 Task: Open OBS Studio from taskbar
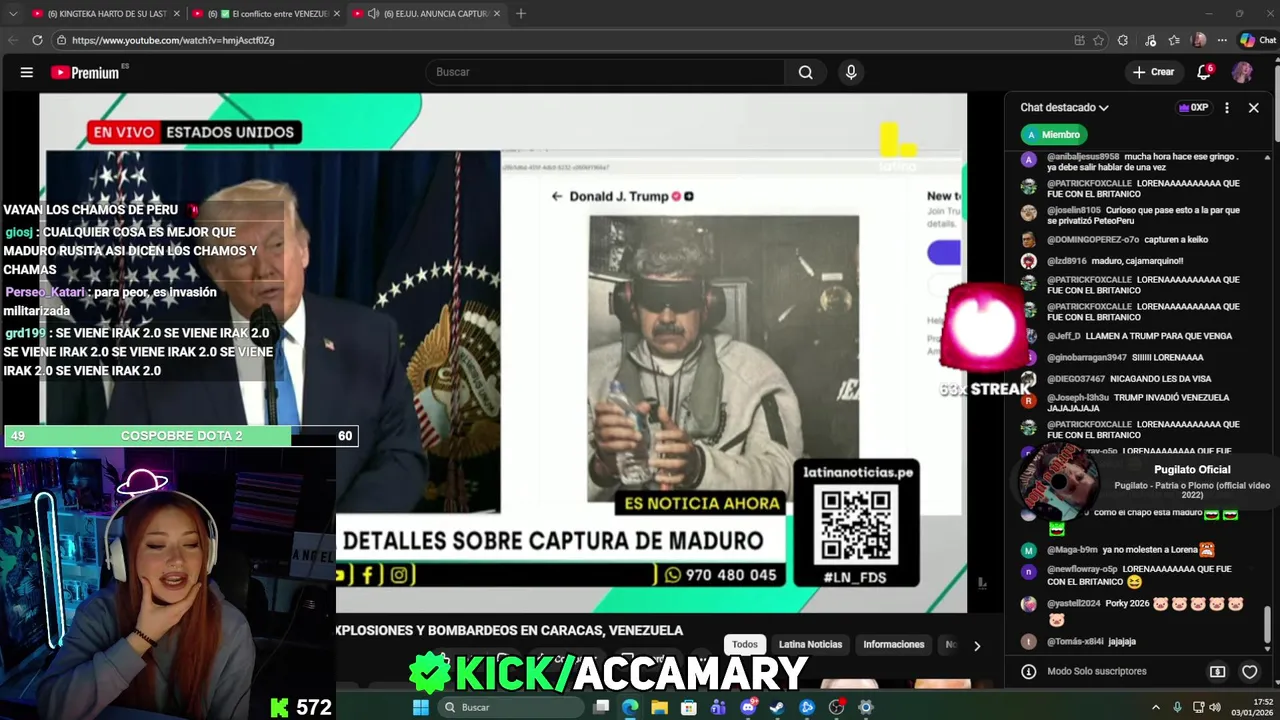(836, 707)
